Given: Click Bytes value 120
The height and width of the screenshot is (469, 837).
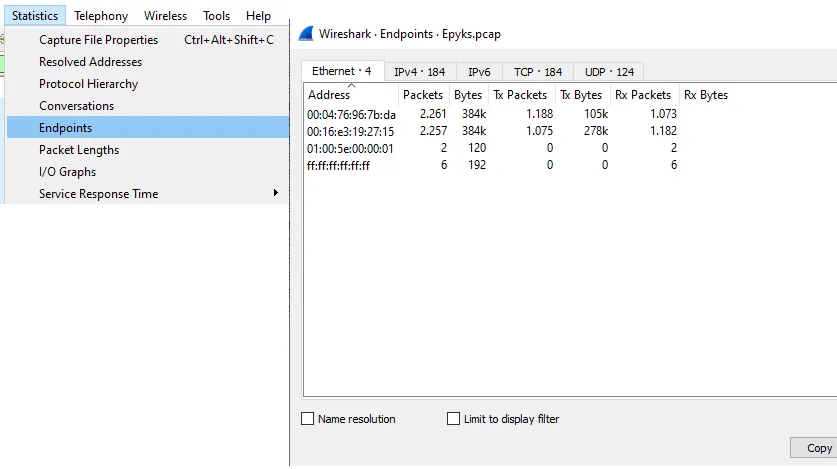Looking at the screenshot, I should click(x=477, y=148).
